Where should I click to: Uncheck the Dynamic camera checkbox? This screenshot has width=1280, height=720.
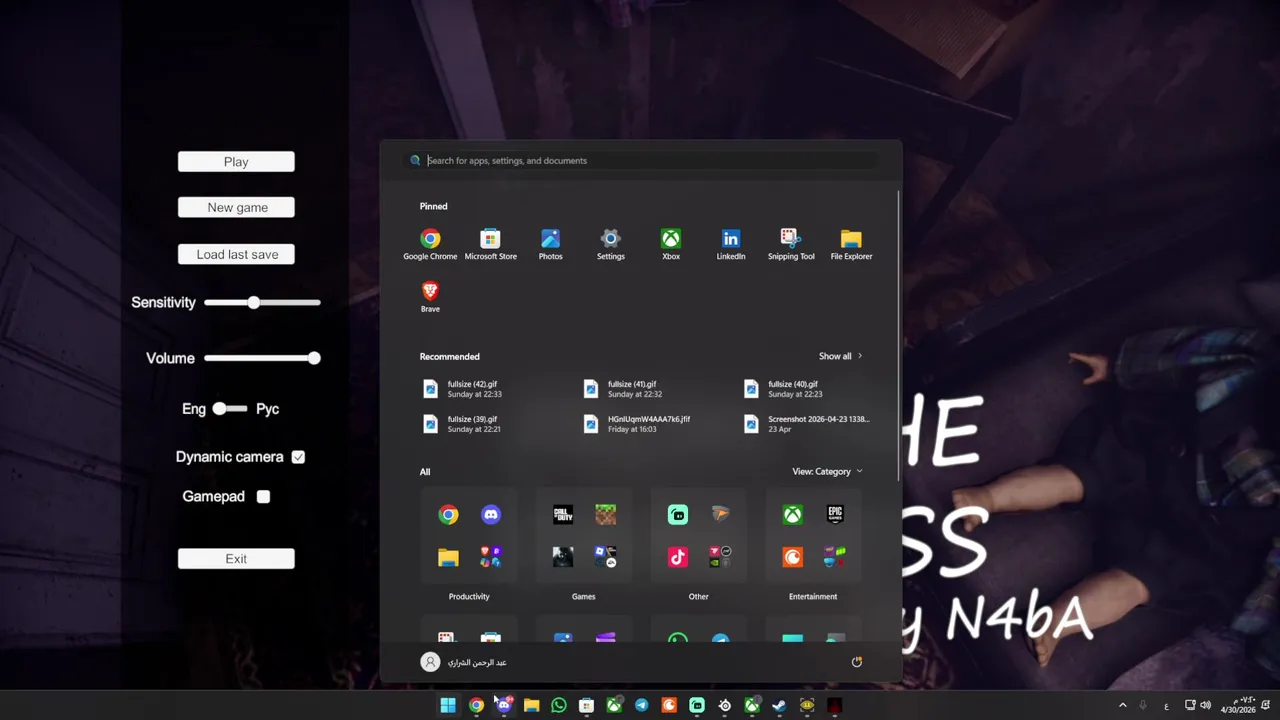[x=298, y=457]
